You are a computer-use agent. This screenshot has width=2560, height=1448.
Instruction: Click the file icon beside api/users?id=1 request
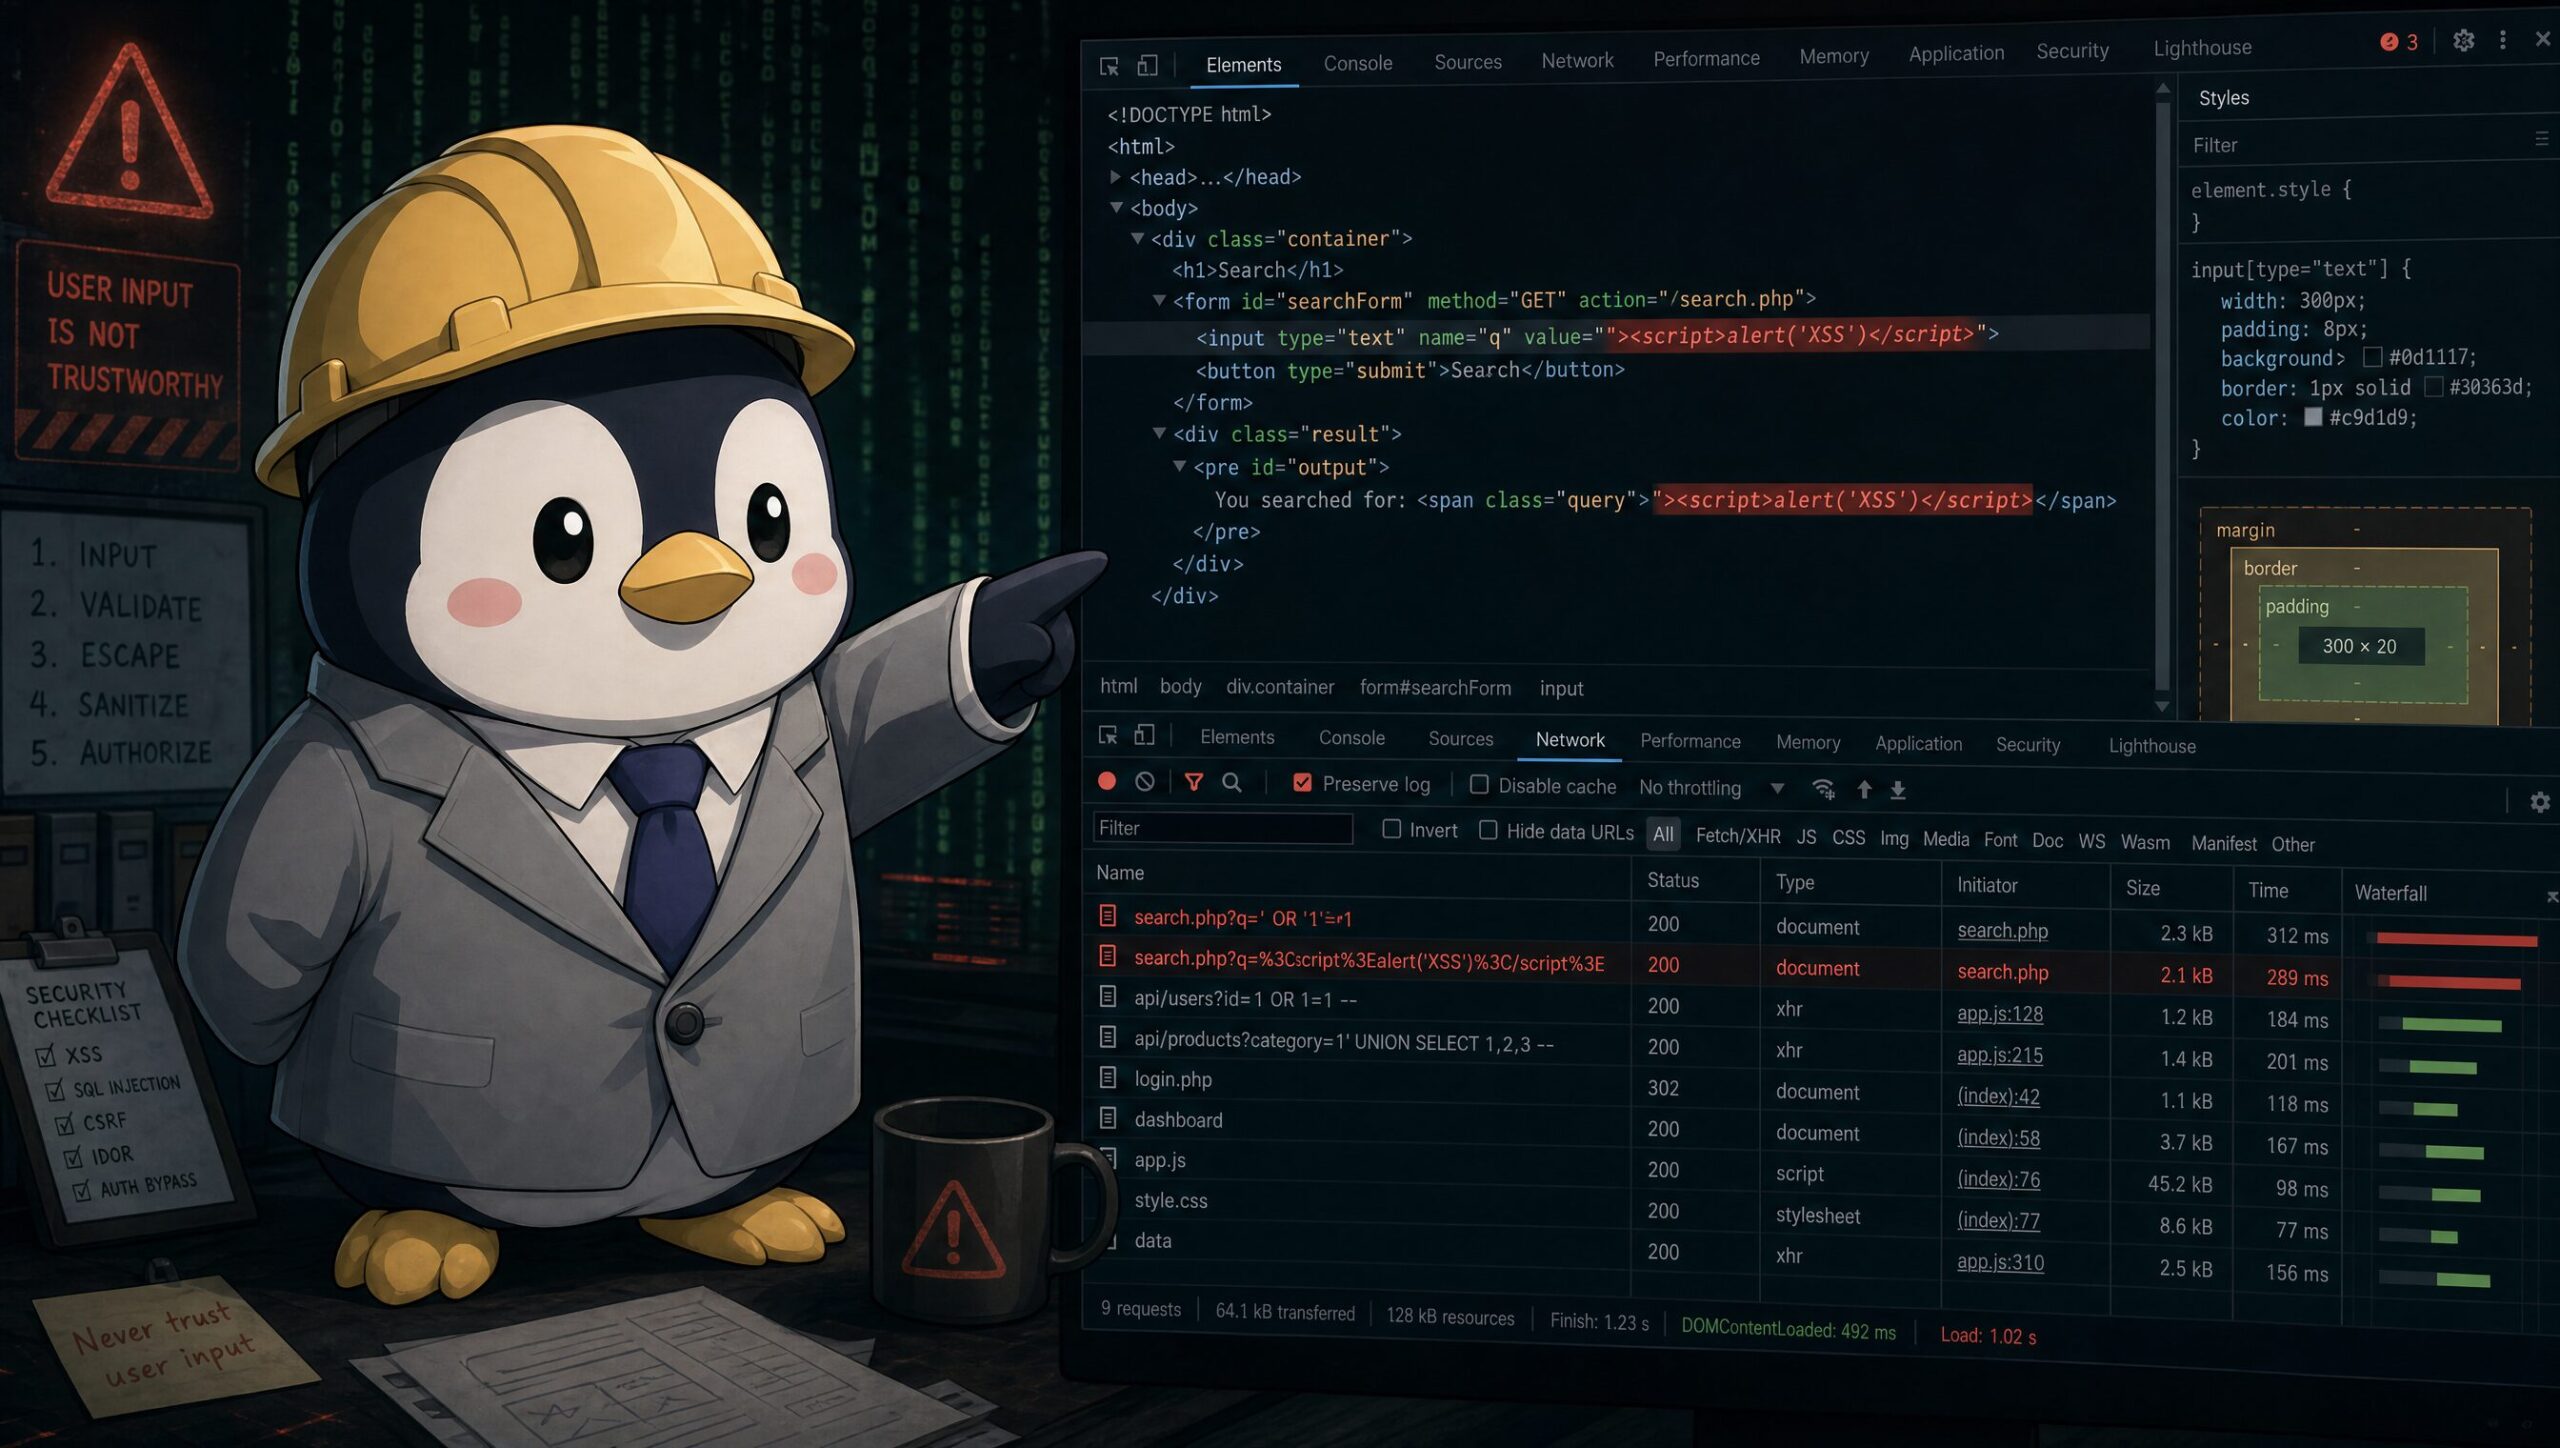[x=1108, y=996]
